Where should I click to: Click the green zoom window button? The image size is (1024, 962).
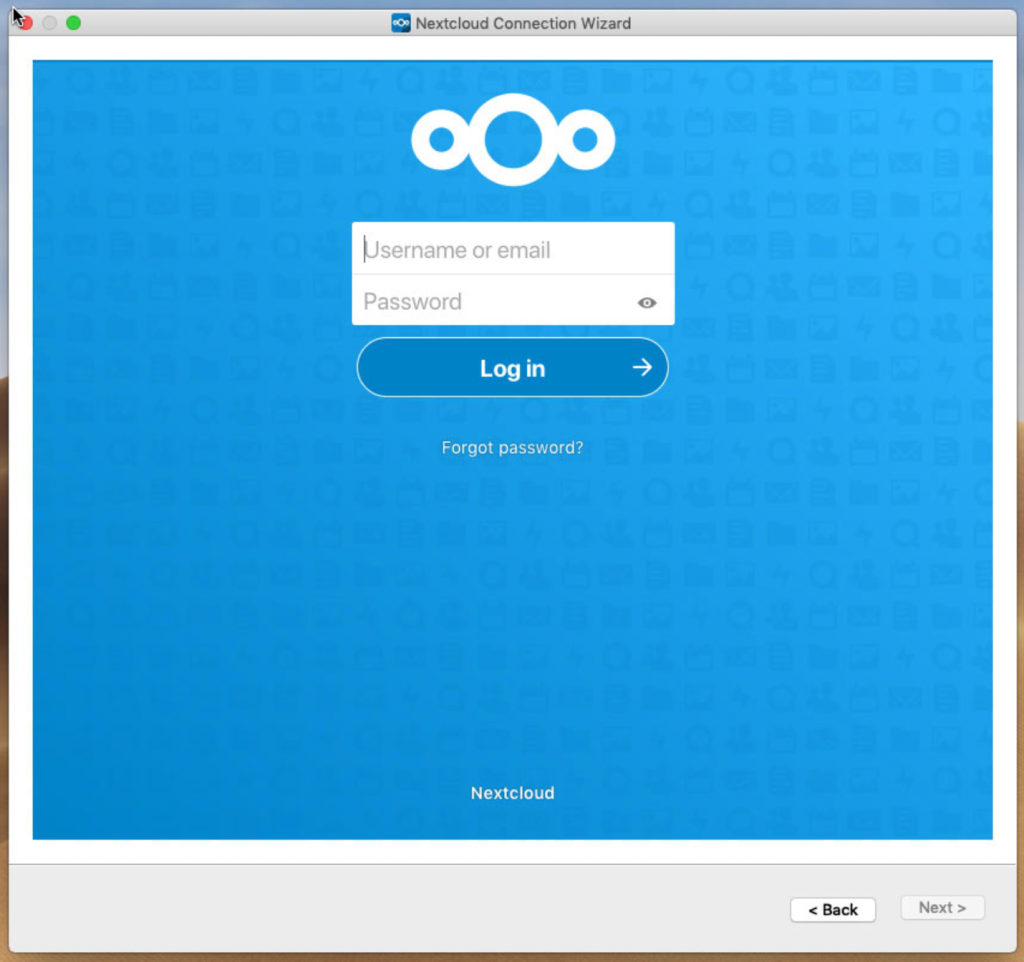73,23
